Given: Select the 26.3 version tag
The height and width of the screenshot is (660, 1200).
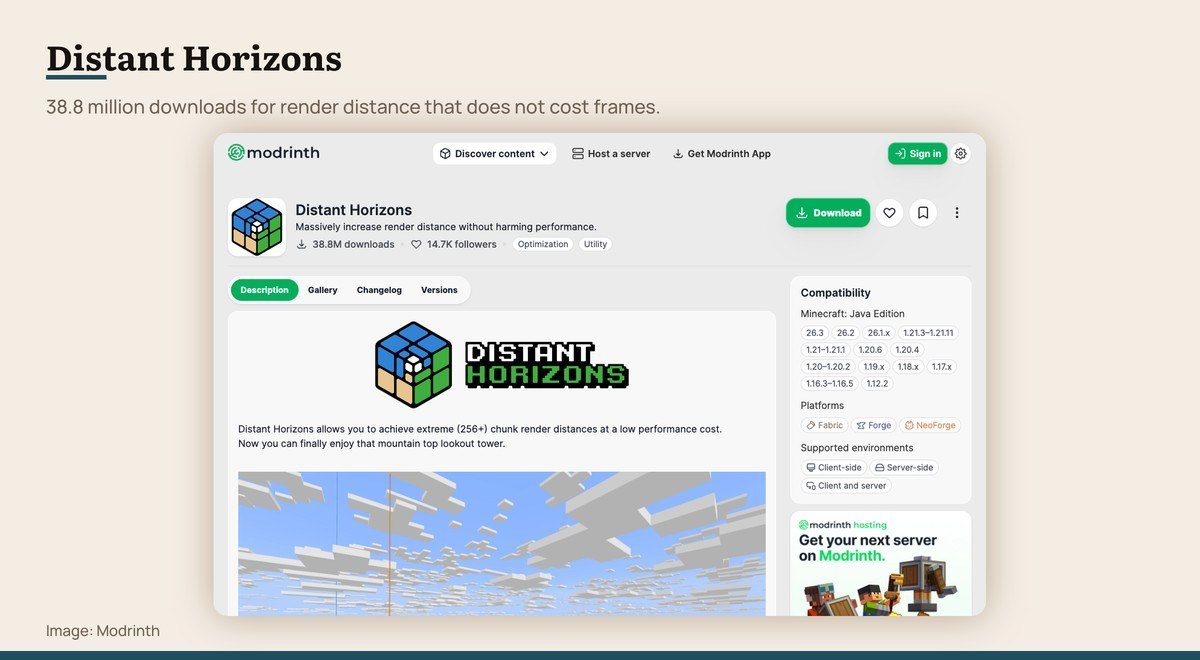Looking at the screenshot, I should [x=814, y=333].
